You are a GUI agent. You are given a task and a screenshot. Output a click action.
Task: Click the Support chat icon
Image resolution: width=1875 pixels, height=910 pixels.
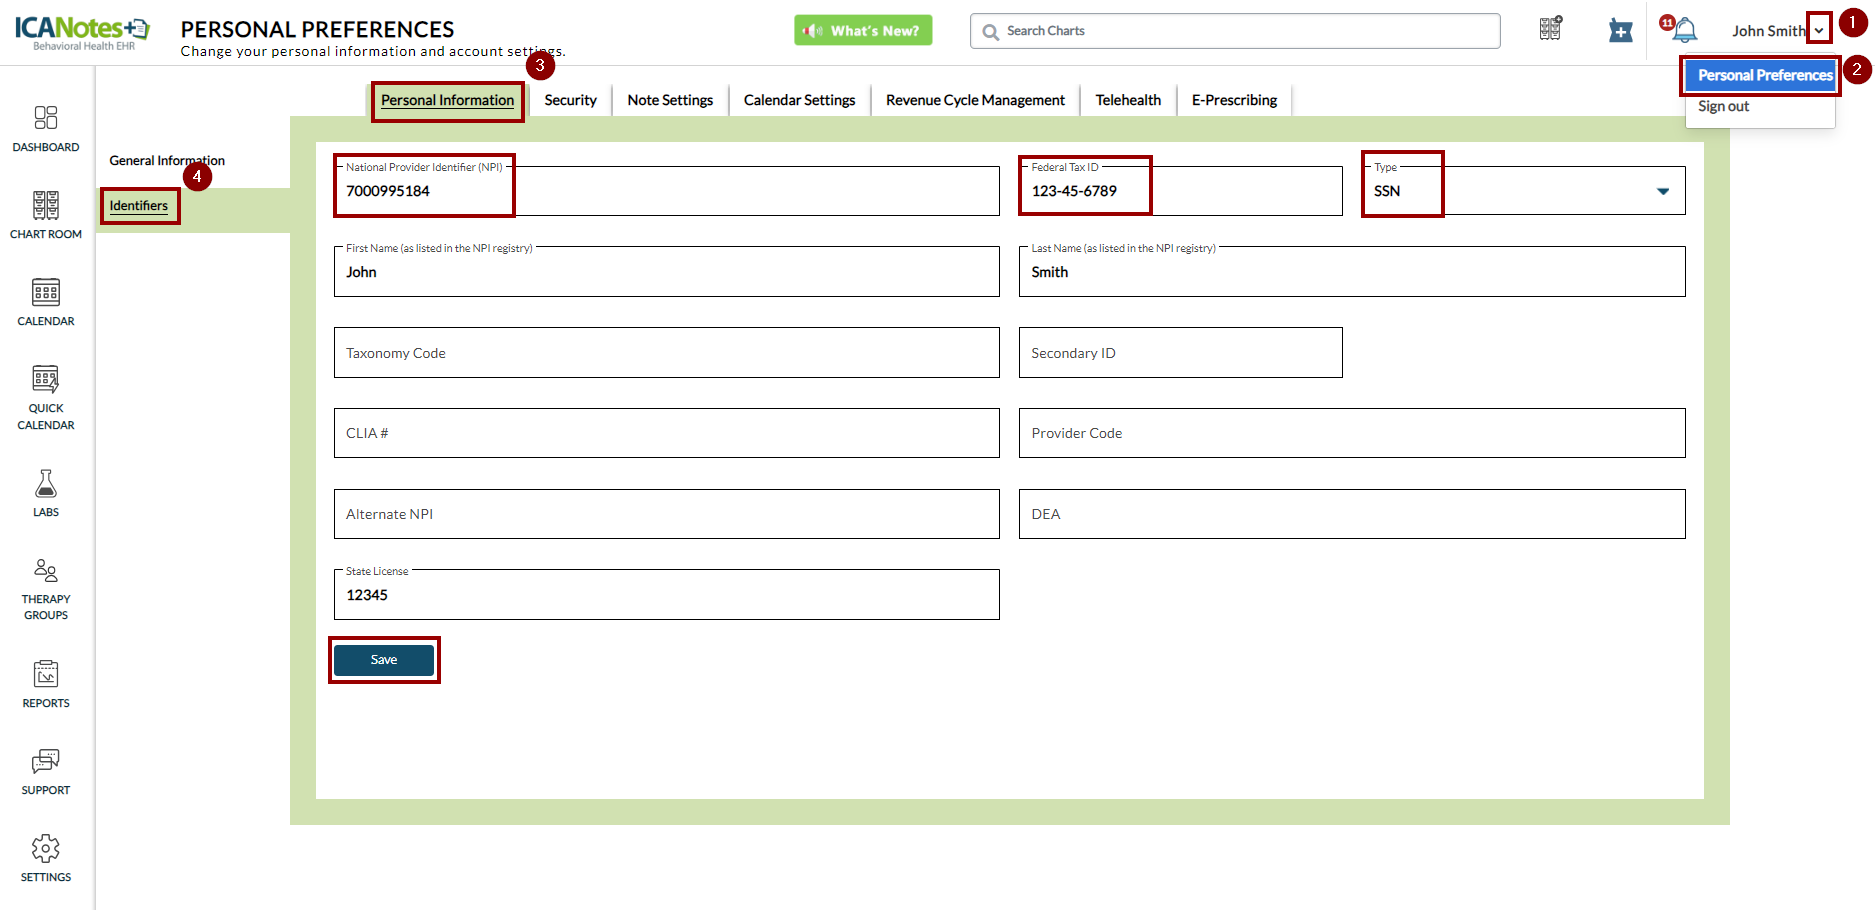coord(46,762)
